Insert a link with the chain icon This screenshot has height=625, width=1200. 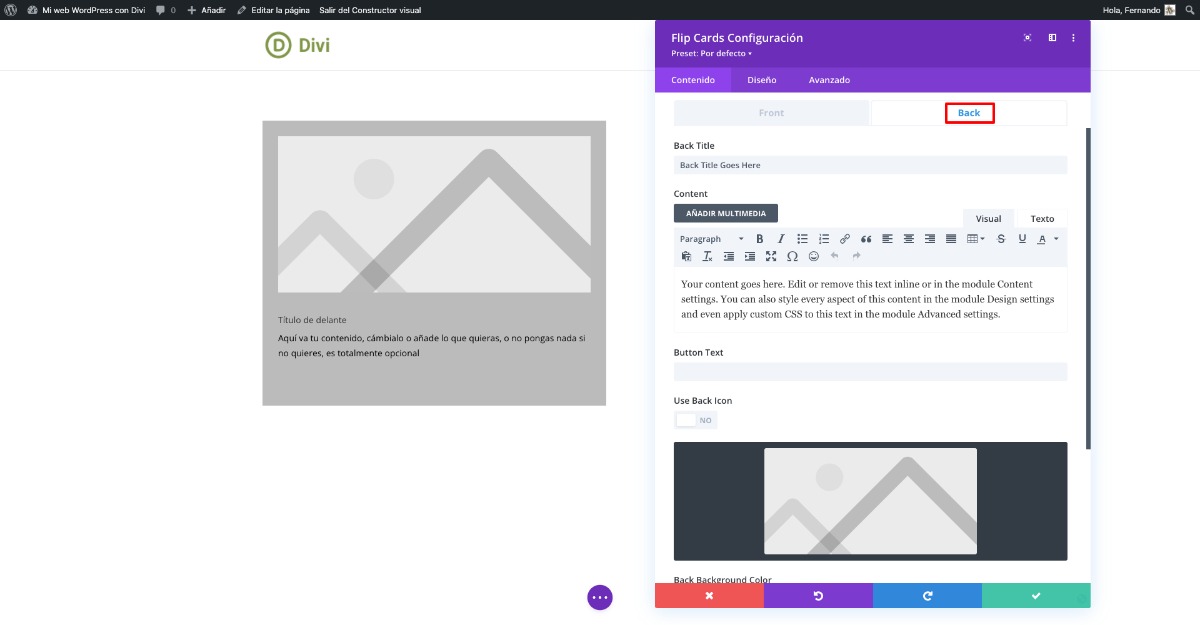[x=845, y=239]
